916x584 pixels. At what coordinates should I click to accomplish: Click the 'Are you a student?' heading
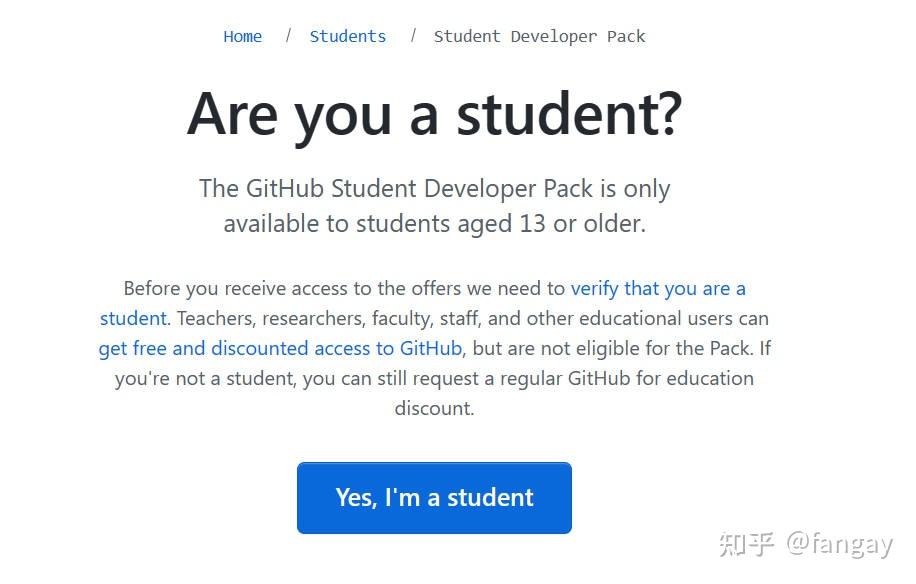coord(434,113)
